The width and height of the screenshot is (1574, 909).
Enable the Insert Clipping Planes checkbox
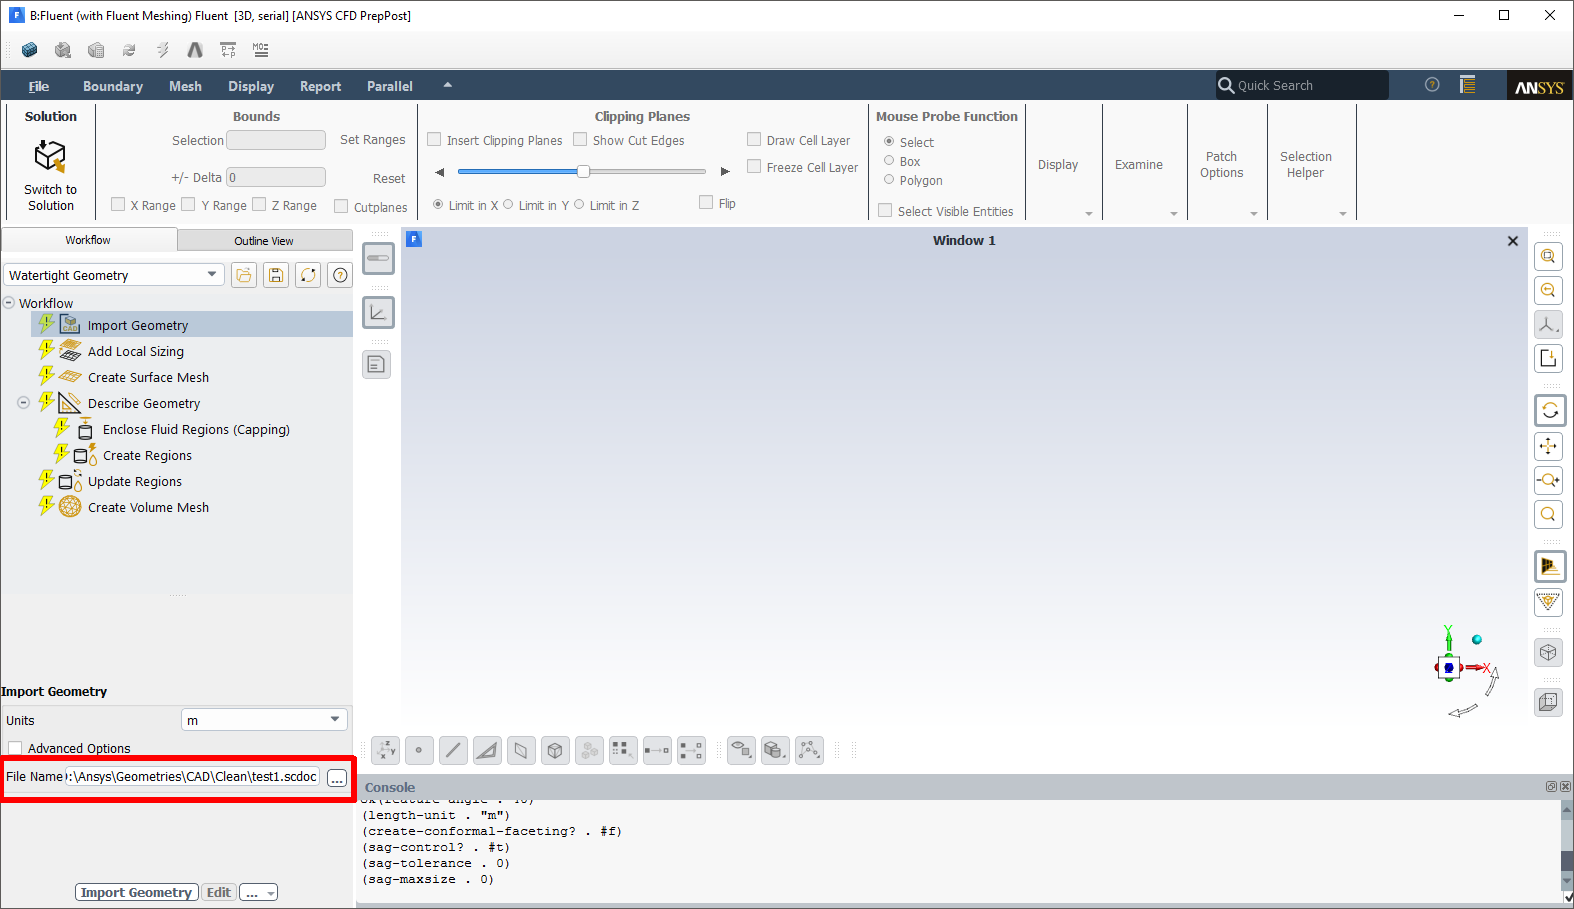[435, 140]
